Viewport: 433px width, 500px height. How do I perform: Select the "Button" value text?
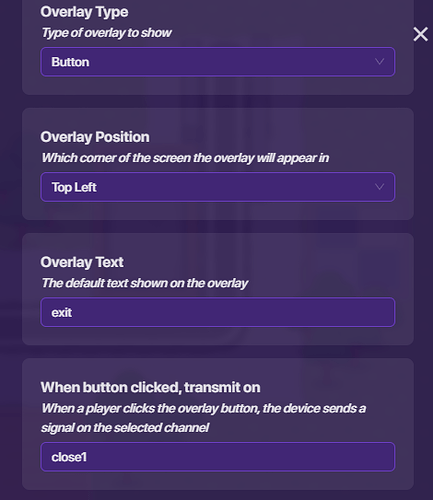[x=70, y=62]
